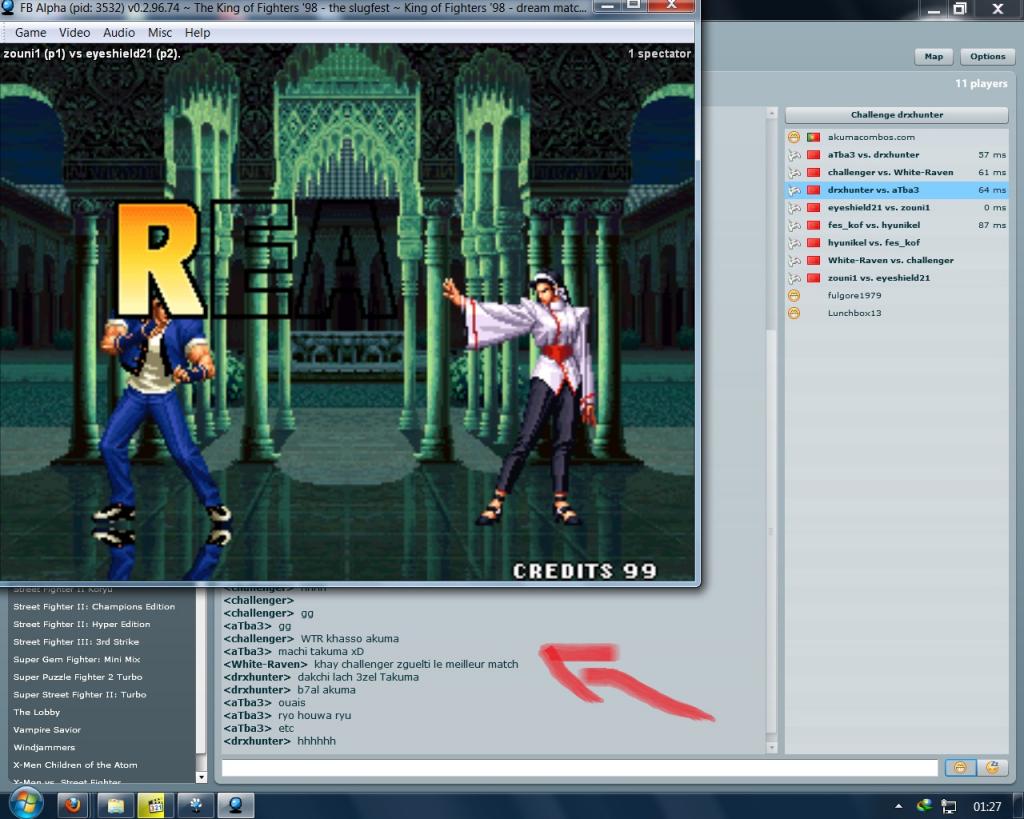This screenshot has height=819, width=1024.
Task: Click the smiley status icon beside Lunchbox13
Action: [x=793, y=313]
